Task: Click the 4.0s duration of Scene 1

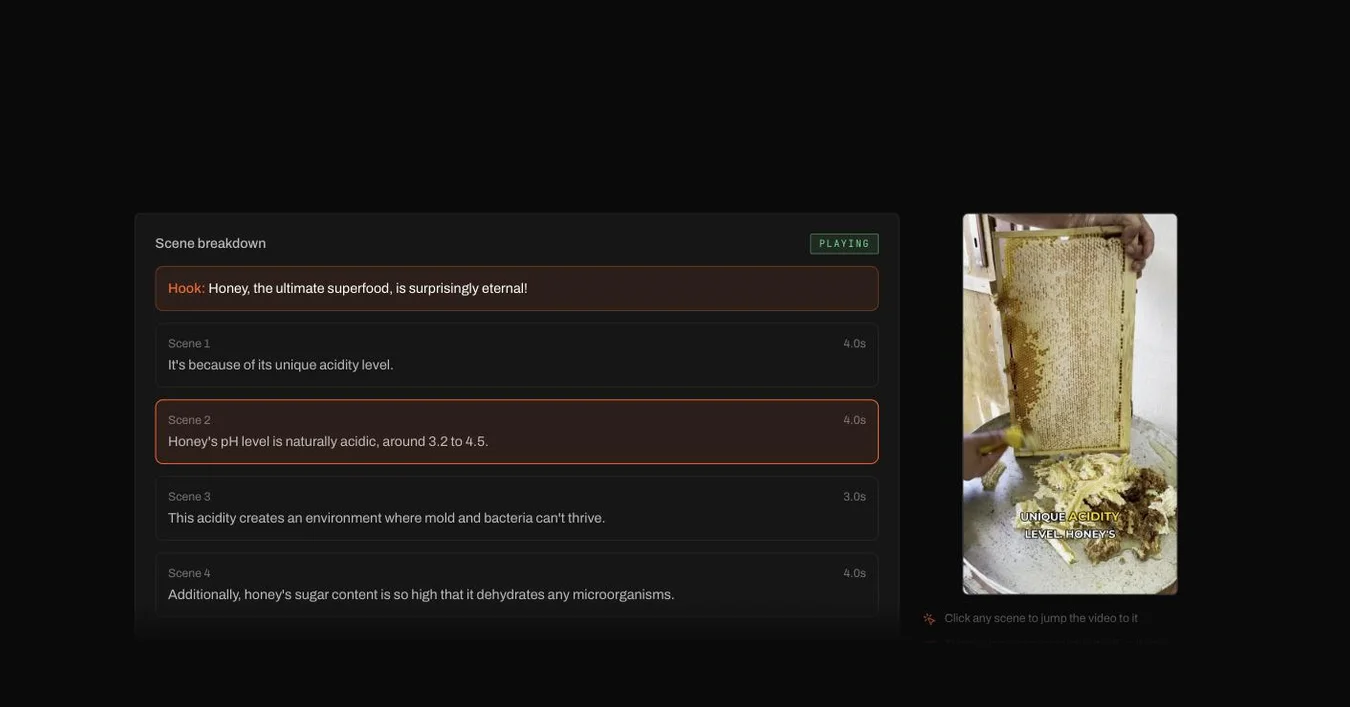Action: (854, 344)
